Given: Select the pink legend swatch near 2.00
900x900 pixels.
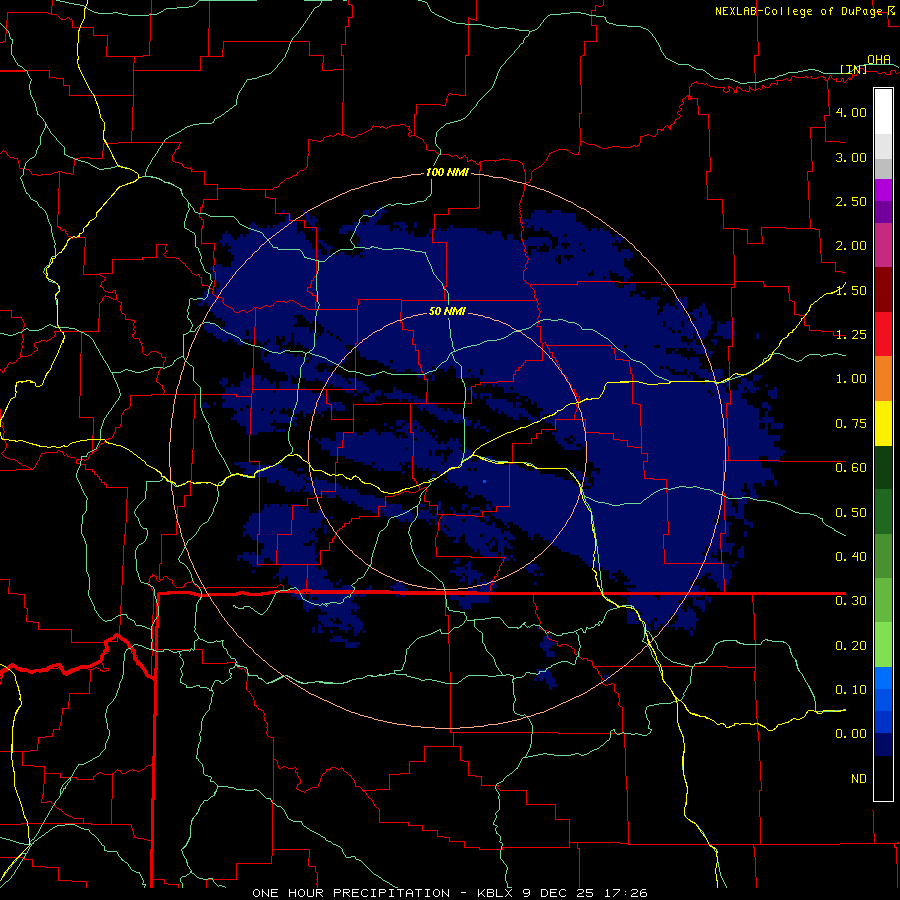Looking at the screenshot, I should coord(883,246).
